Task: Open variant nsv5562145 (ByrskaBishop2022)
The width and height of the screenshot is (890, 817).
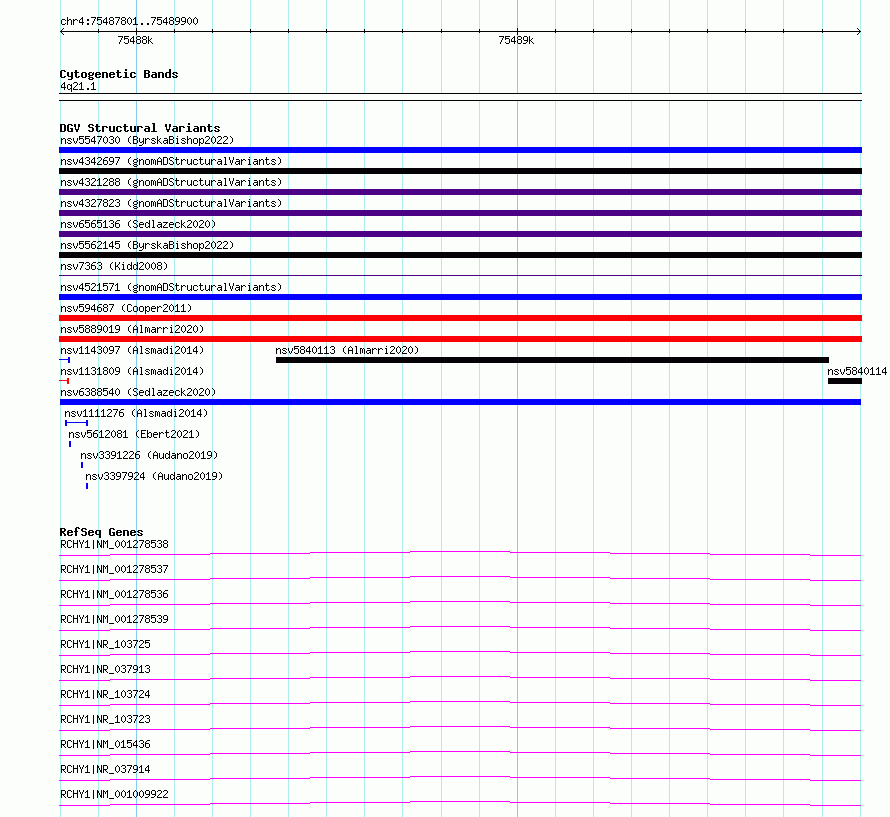Action: [147, 245]
